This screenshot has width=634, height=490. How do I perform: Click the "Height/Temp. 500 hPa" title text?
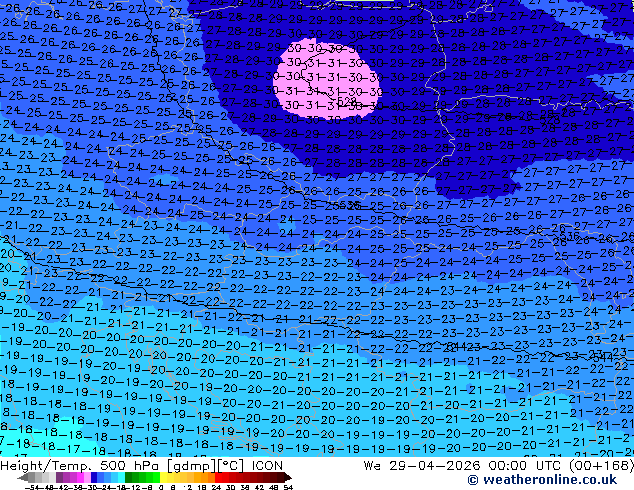pos(80,466)
